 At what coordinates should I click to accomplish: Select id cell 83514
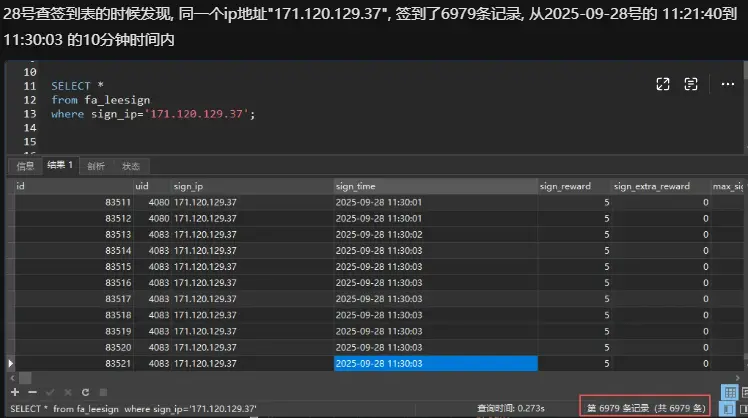73,251
